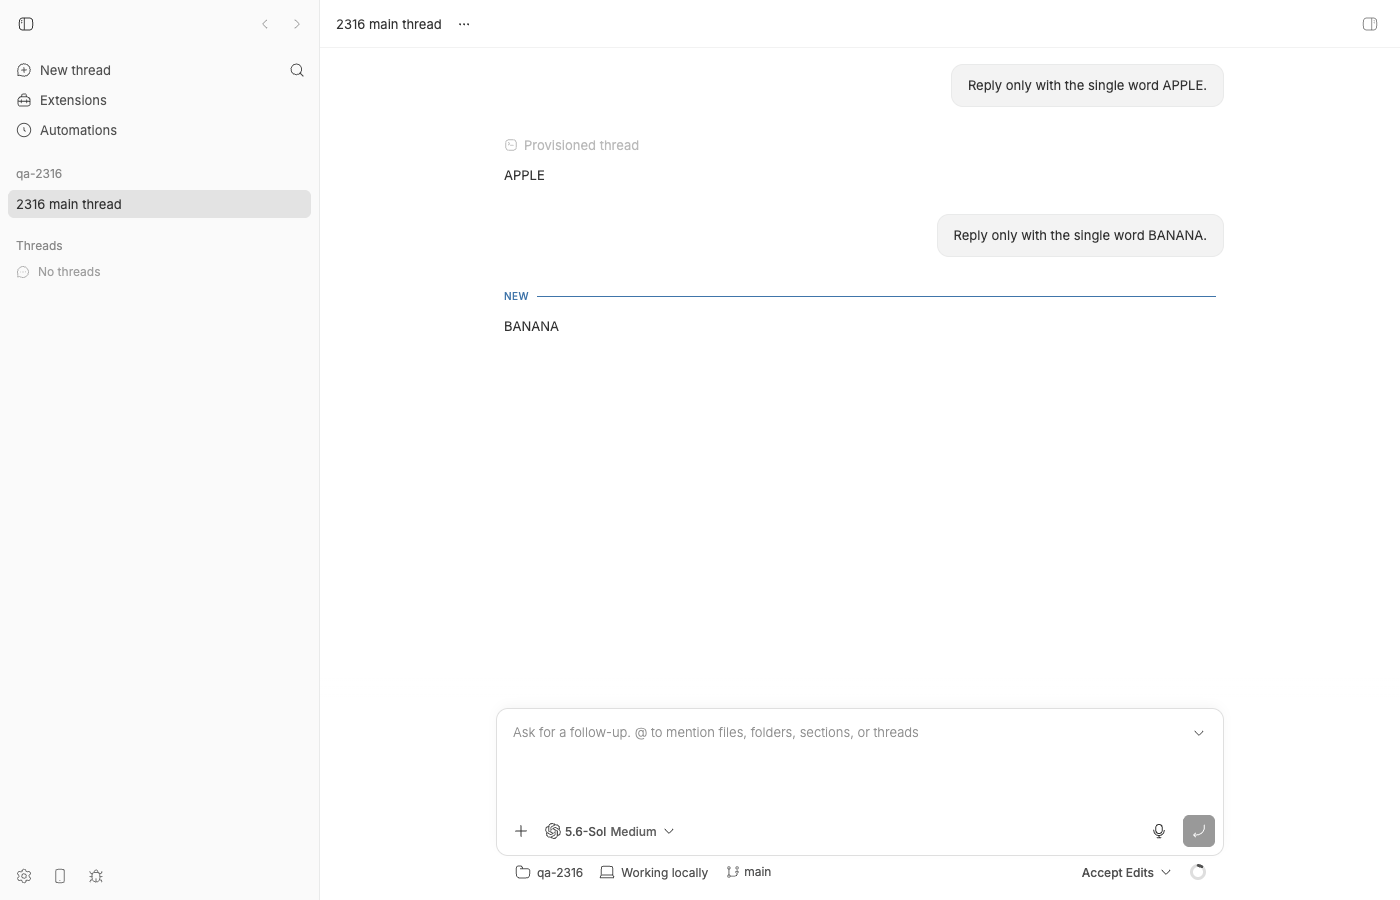Screen dimensions: 1400x900
Task: Open settings gear icon at bottom left
Action: pos(24,876)
